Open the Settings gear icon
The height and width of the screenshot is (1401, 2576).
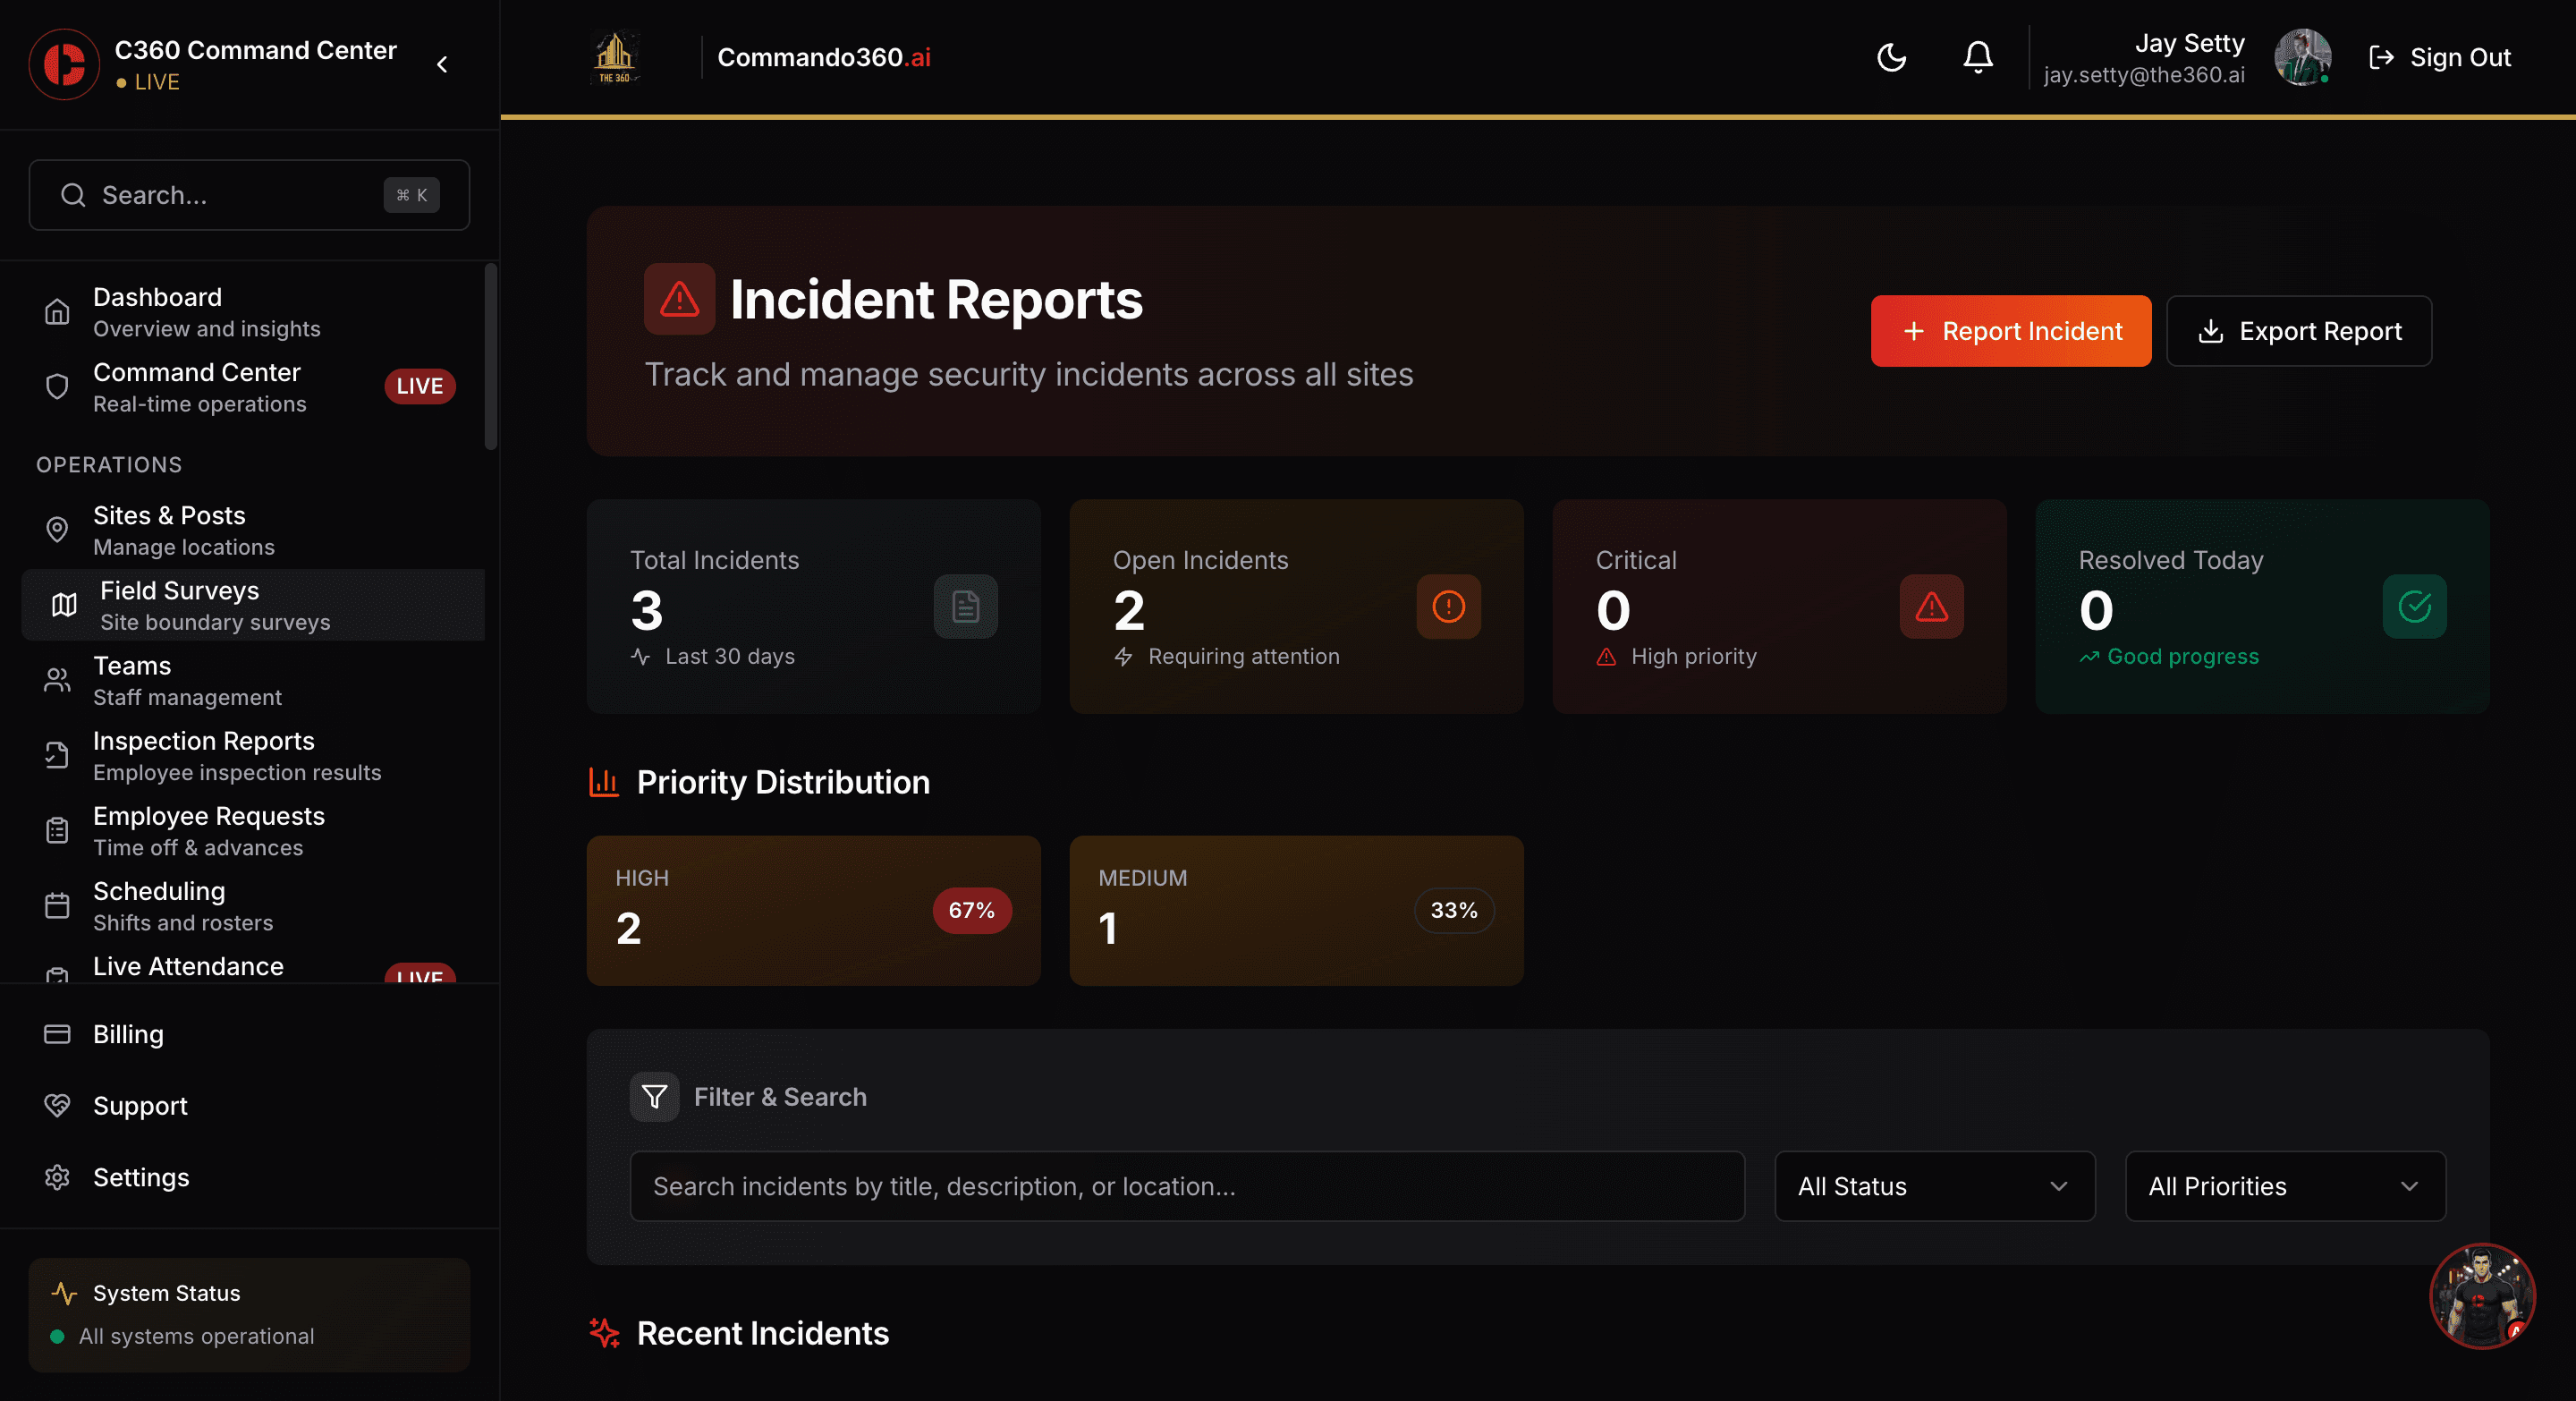56,1177
